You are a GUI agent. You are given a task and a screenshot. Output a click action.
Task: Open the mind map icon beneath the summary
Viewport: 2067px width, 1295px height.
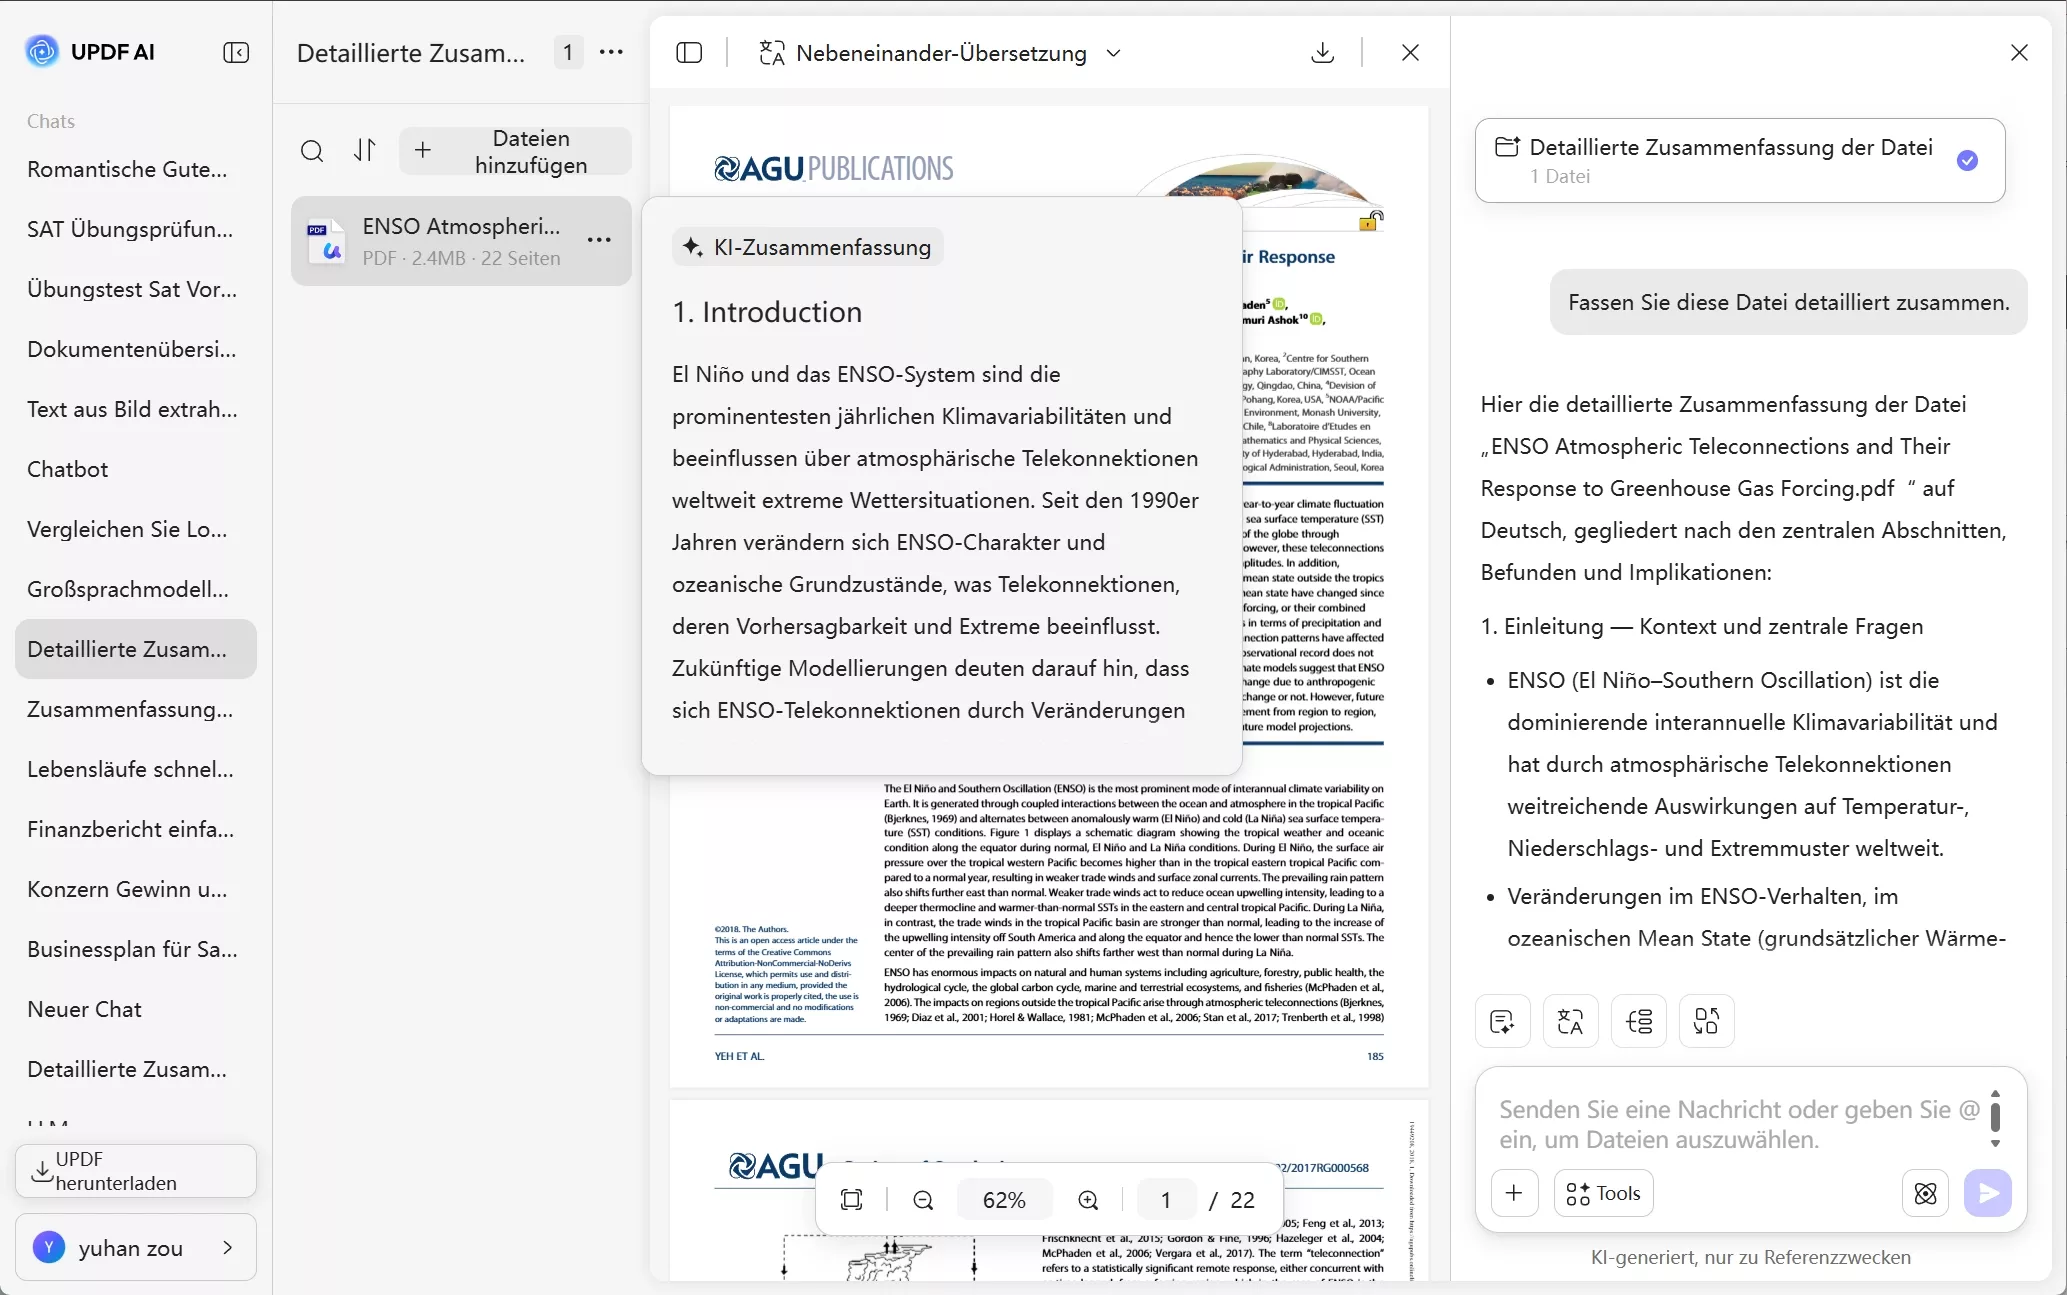point(1639,1021)
